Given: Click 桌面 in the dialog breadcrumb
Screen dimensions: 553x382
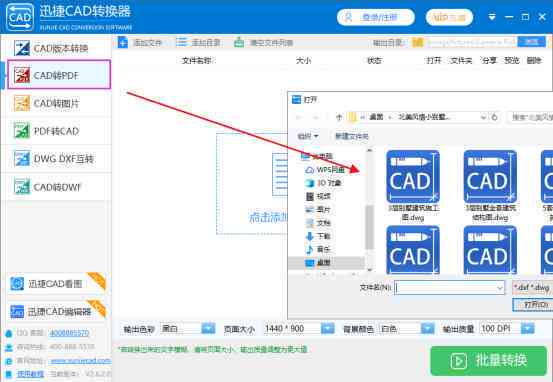Looking at the screenshot, I should pyautogui.click(x=376, y=117).
